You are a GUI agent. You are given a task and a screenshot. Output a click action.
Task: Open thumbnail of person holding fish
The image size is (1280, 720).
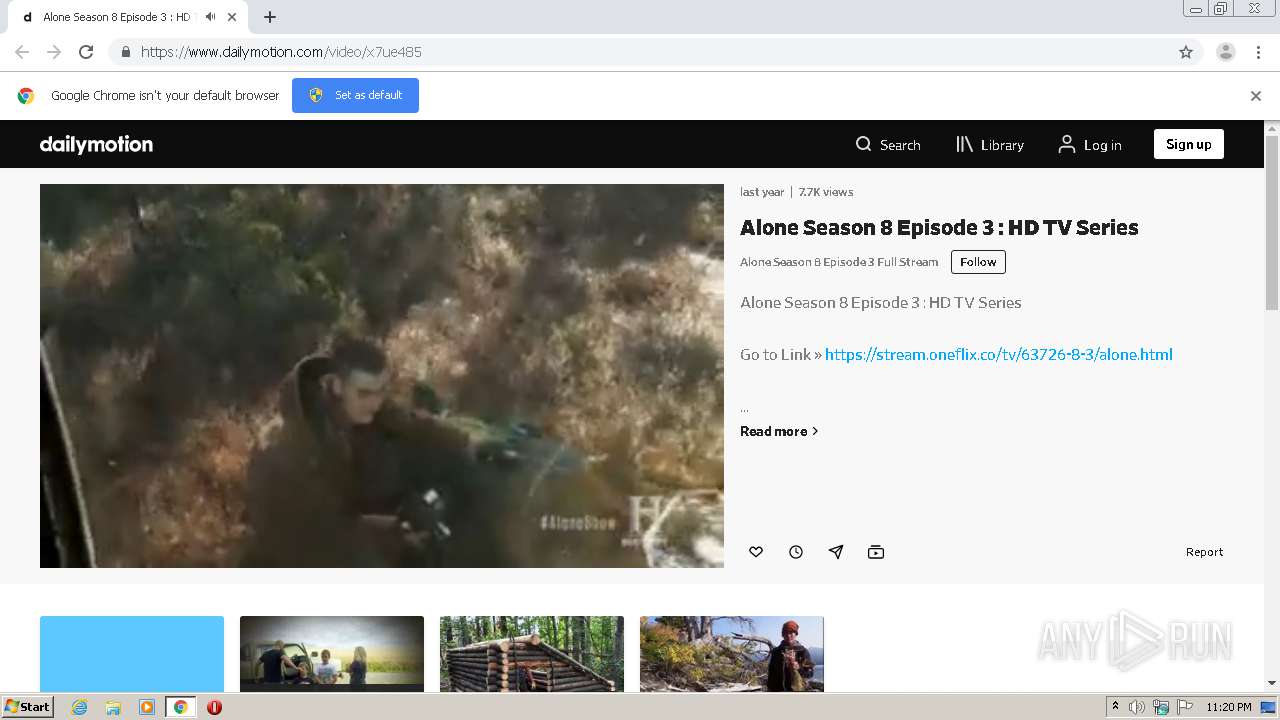coord(732,654)
